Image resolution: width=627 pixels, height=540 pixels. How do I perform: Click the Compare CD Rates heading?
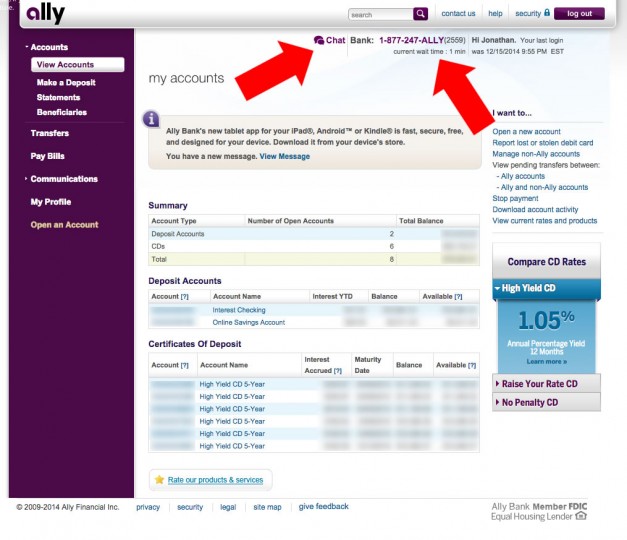click(x=546, y=262)
